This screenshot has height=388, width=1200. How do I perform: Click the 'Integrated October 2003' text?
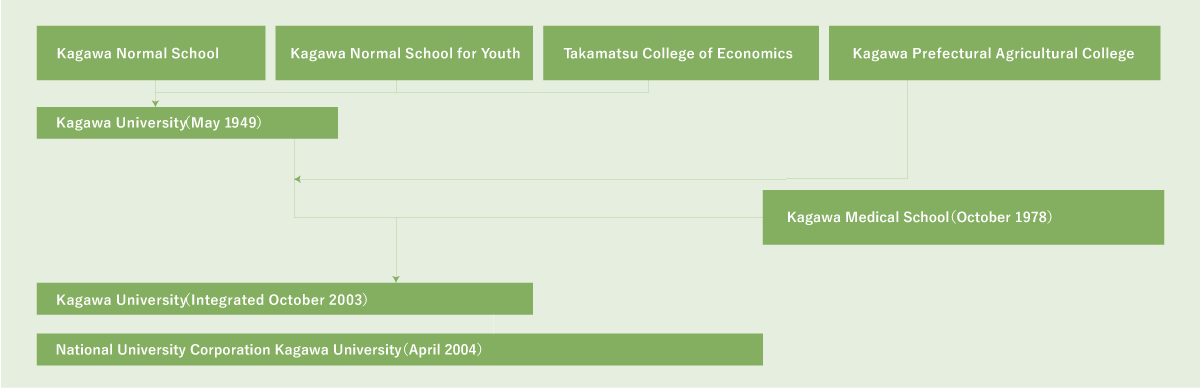pyautogui.click(x=279, y=299)
